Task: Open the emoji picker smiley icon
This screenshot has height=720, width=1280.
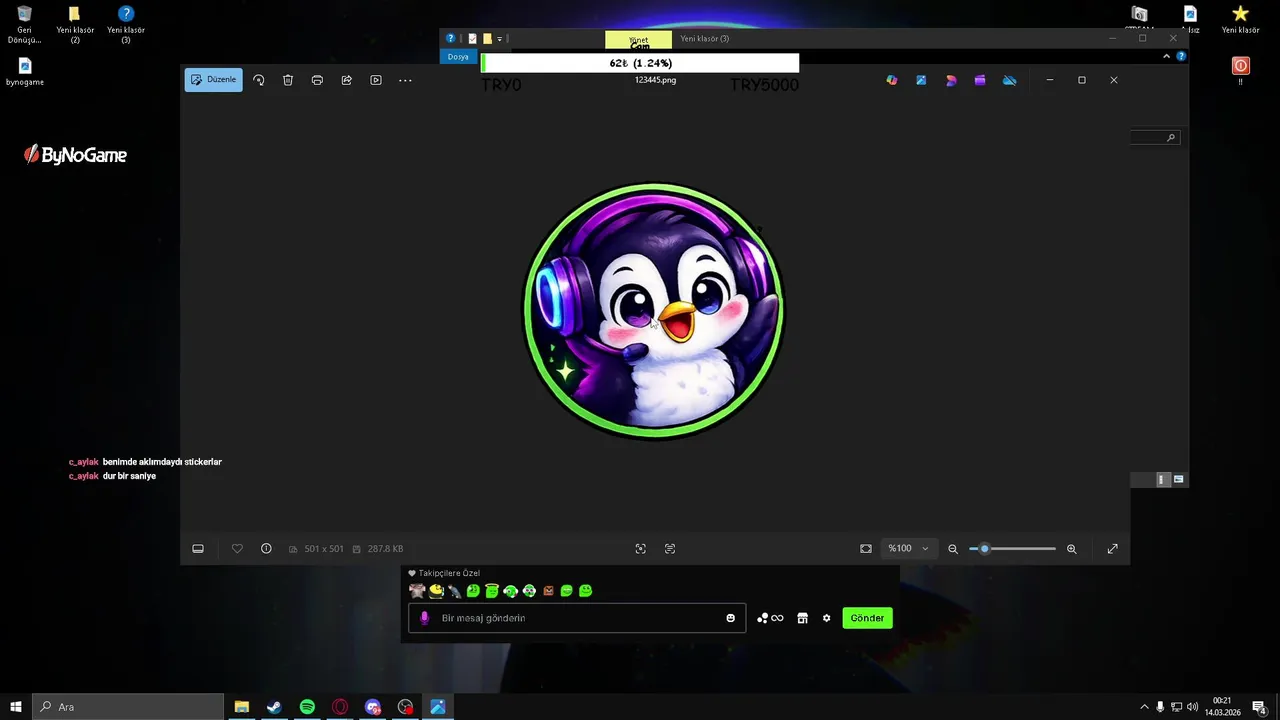Action: pyautogui.click(x=731, y=618)
